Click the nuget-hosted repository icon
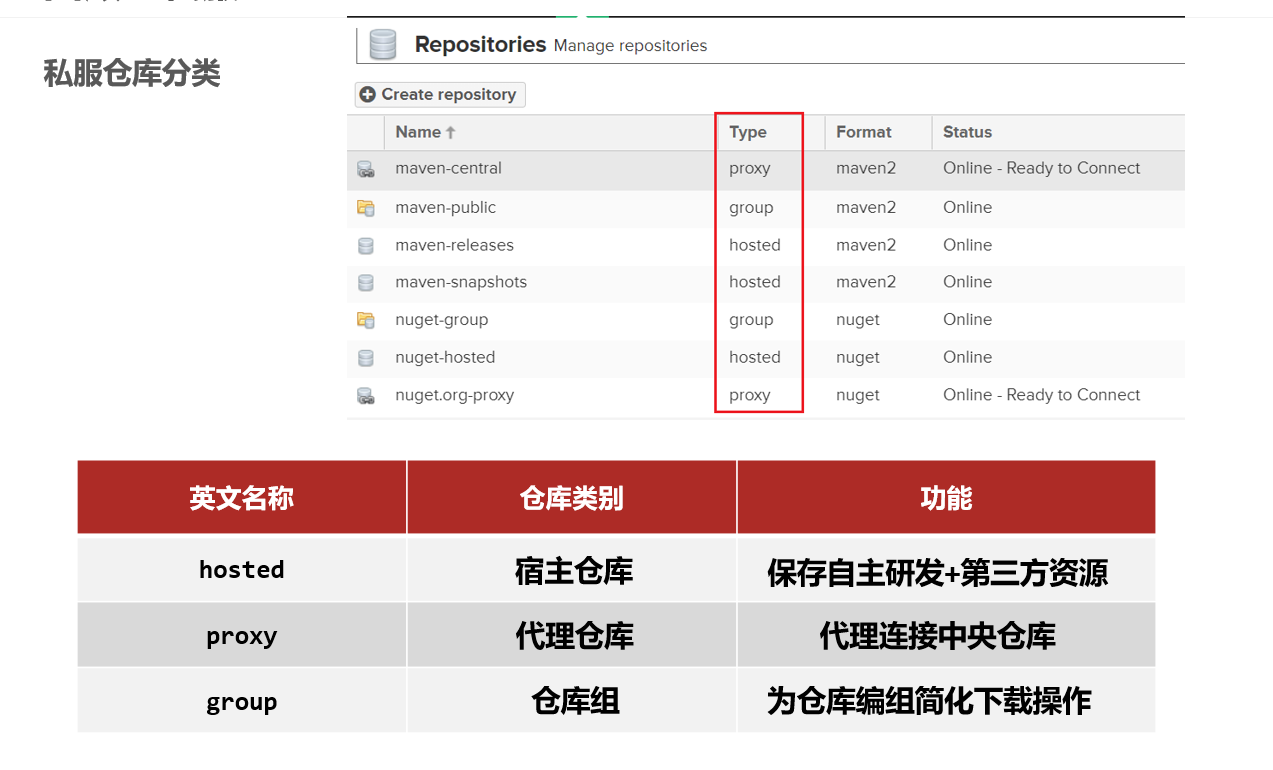 coord(366,358)
